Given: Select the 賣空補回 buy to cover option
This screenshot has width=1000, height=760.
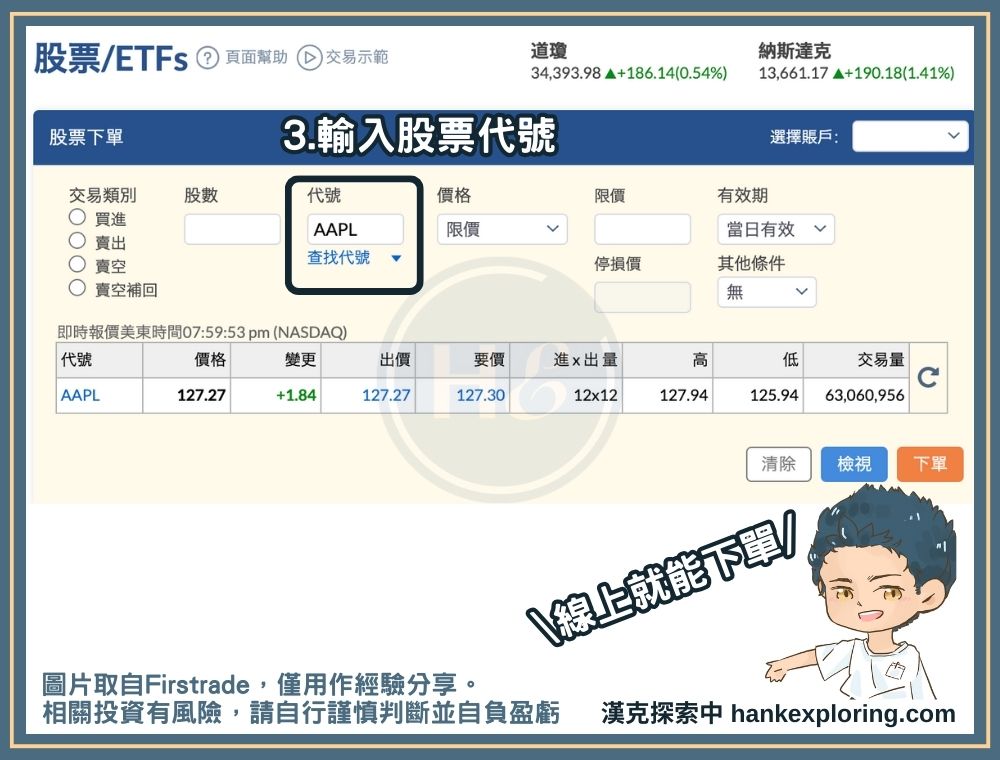Looking at the screenshot, I should pos(77,288).
